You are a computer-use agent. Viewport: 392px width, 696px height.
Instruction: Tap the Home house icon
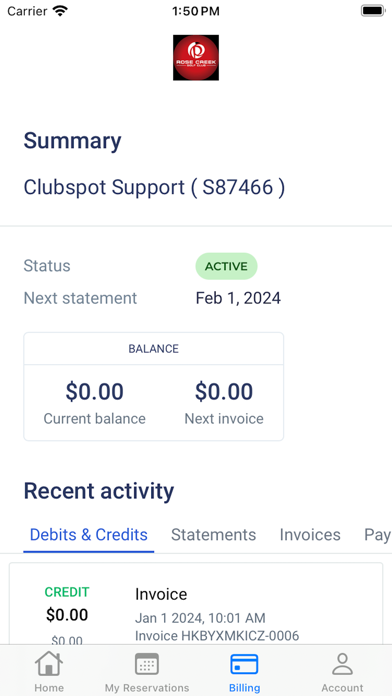click(x=49, y=664)
